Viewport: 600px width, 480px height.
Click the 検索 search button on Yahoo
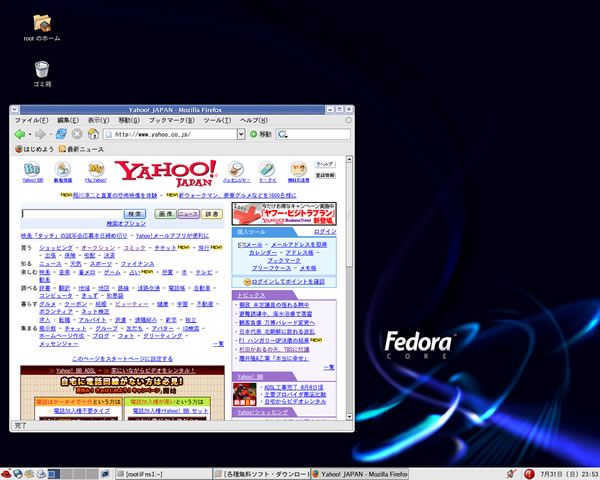[x=134, y=213]
